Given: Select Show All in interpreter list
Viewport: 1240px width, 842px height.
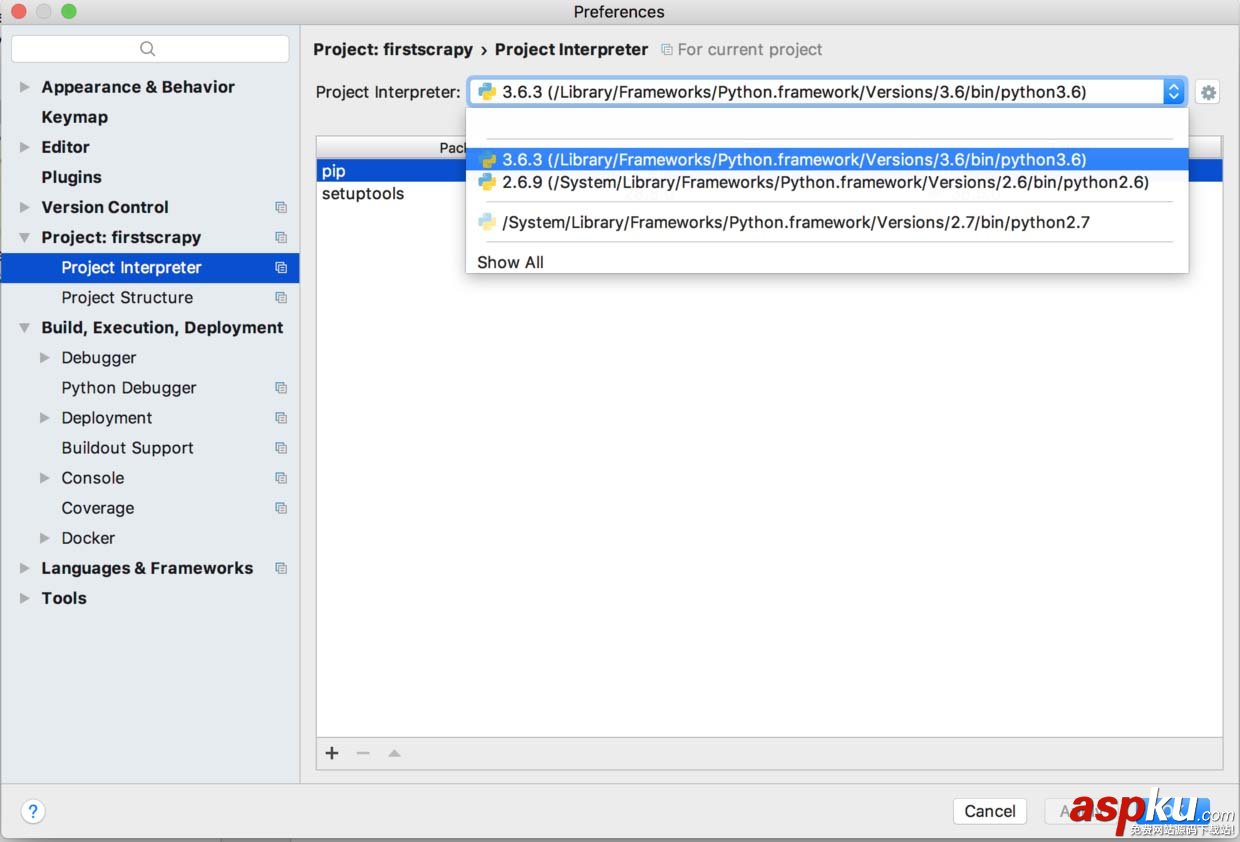Looking at the screenshot, I should point(827,262).
